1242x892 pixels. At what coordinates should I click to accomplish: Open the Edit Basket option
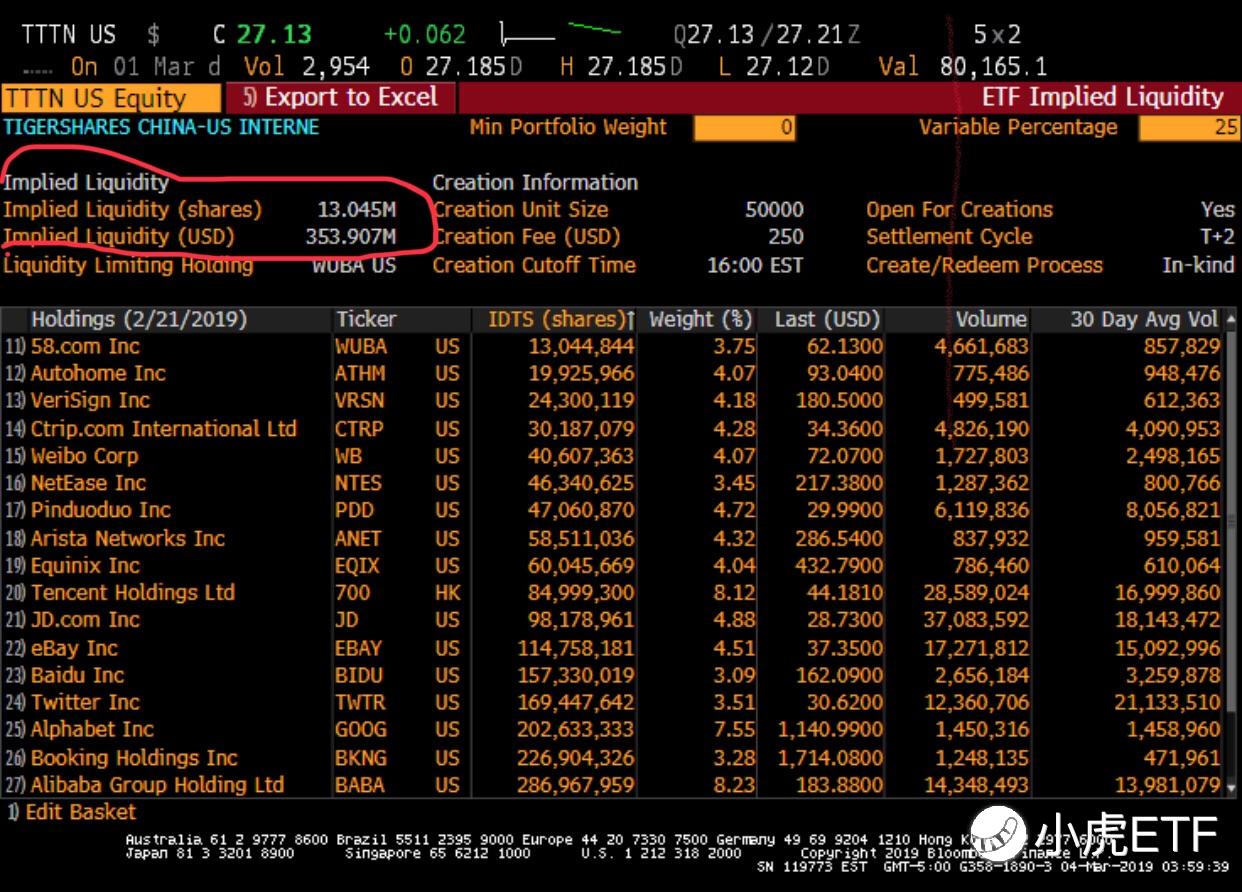71,812
